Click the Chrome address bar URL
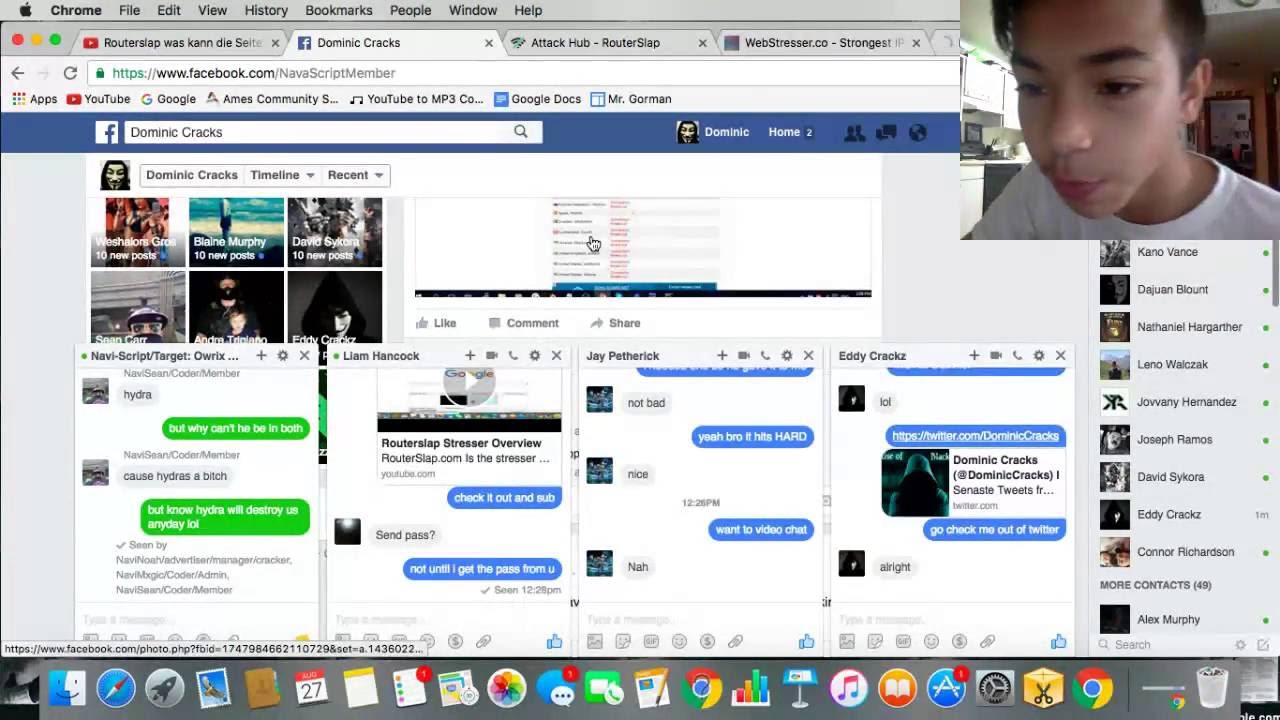1280x720 pixels. 253,73
